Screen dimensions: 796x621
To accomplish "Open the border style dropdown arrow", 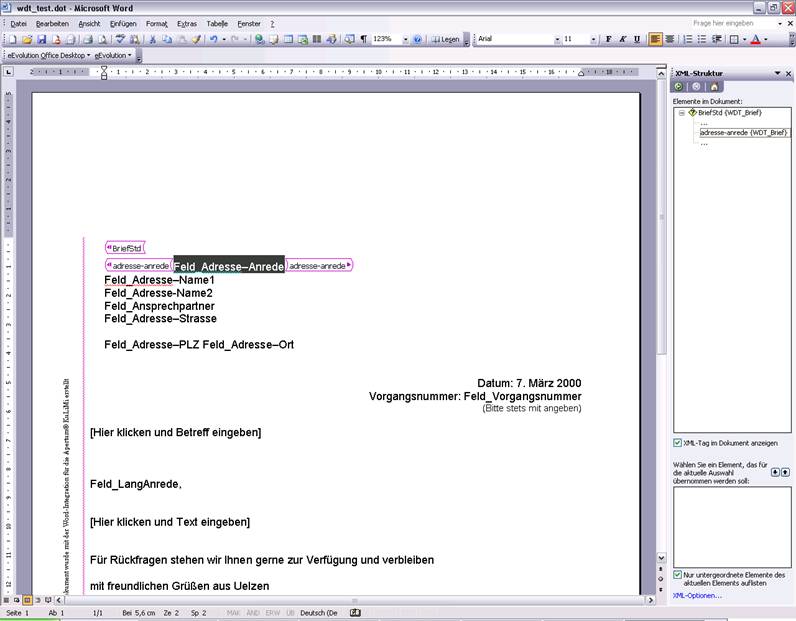I will click(x=744, y=39).
